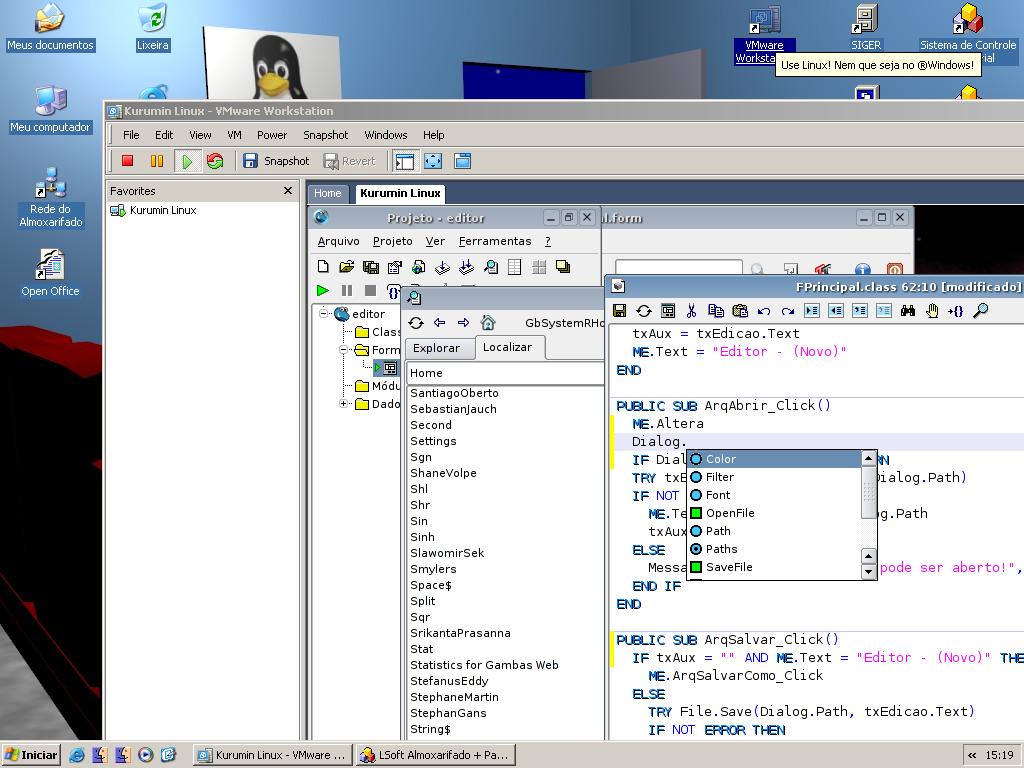1024x768 pixels.
Task: Expand the Dados folder in project tree
Action: pos(344,404)
